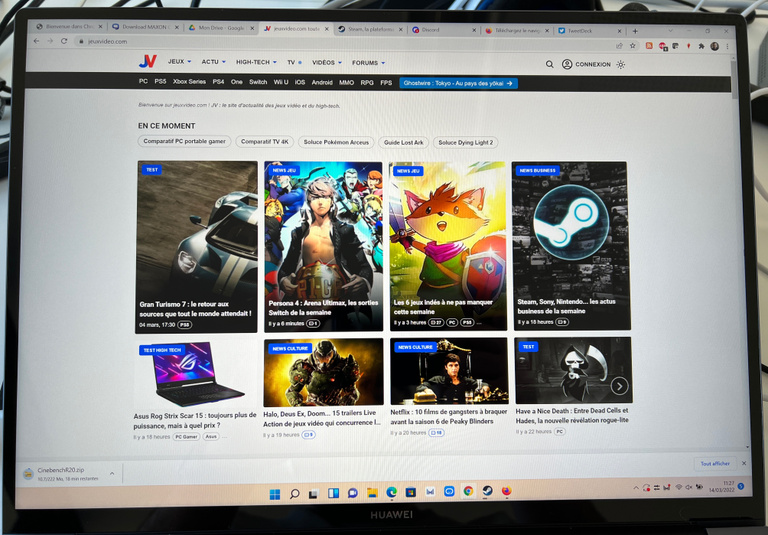
Task: Switch to the Download MAXON tab
Action: 145,27
